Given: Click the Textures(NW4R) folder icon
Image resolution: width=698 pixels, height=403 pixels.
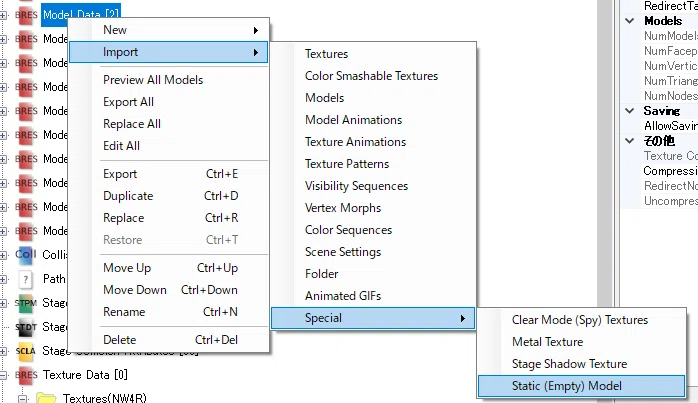Looking at the screenshot, I should pyautogui.click(x=46, y=398).
